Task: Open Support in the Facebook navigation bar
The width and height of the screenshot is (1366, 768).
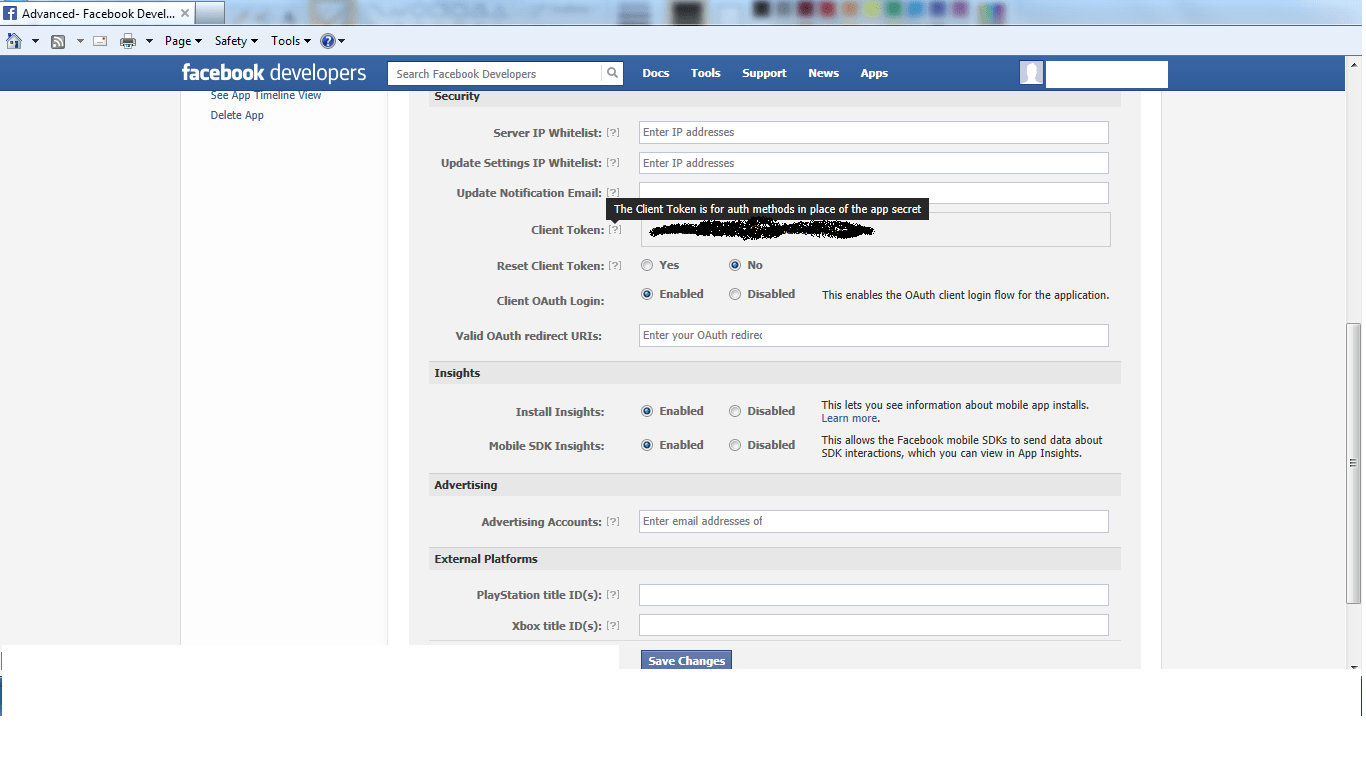Action: coord(764,73)
